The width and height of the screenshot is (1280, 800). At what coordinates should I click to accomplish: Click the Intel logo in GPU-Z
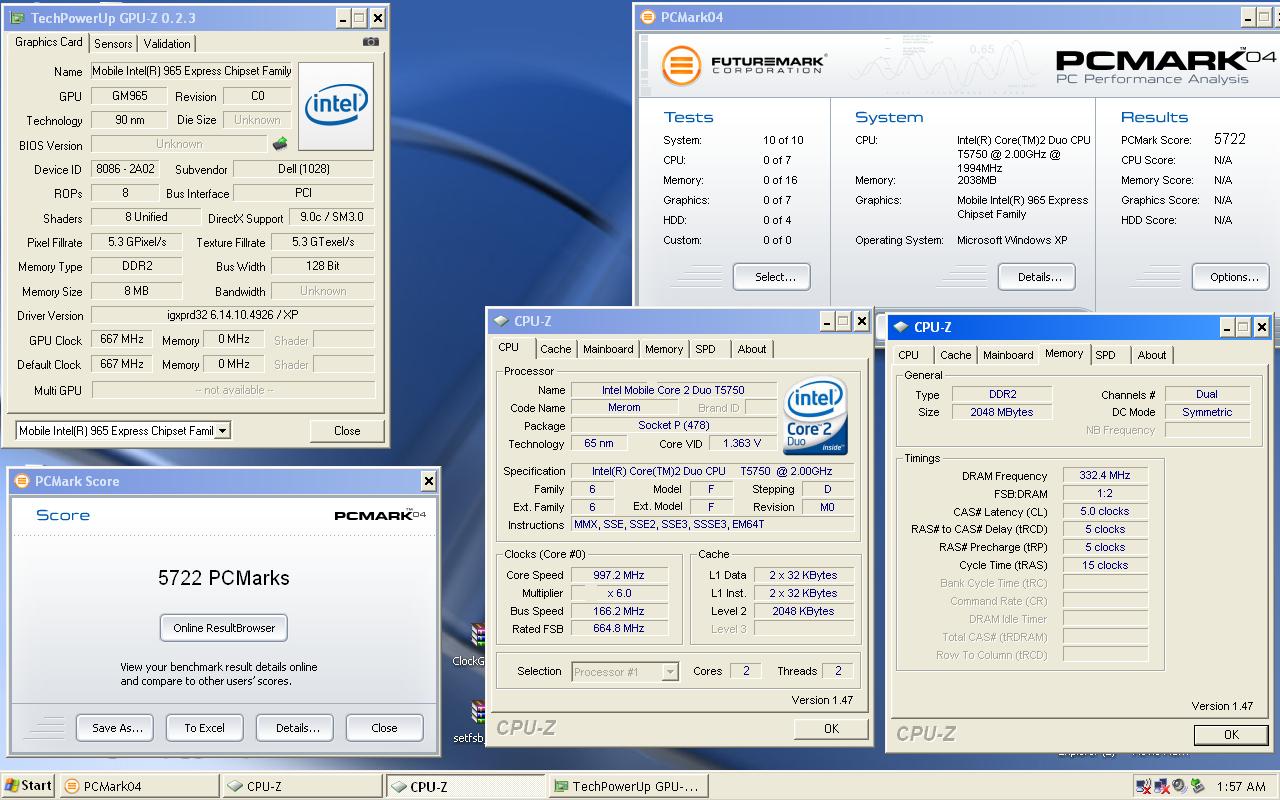(x=336, y=108)
